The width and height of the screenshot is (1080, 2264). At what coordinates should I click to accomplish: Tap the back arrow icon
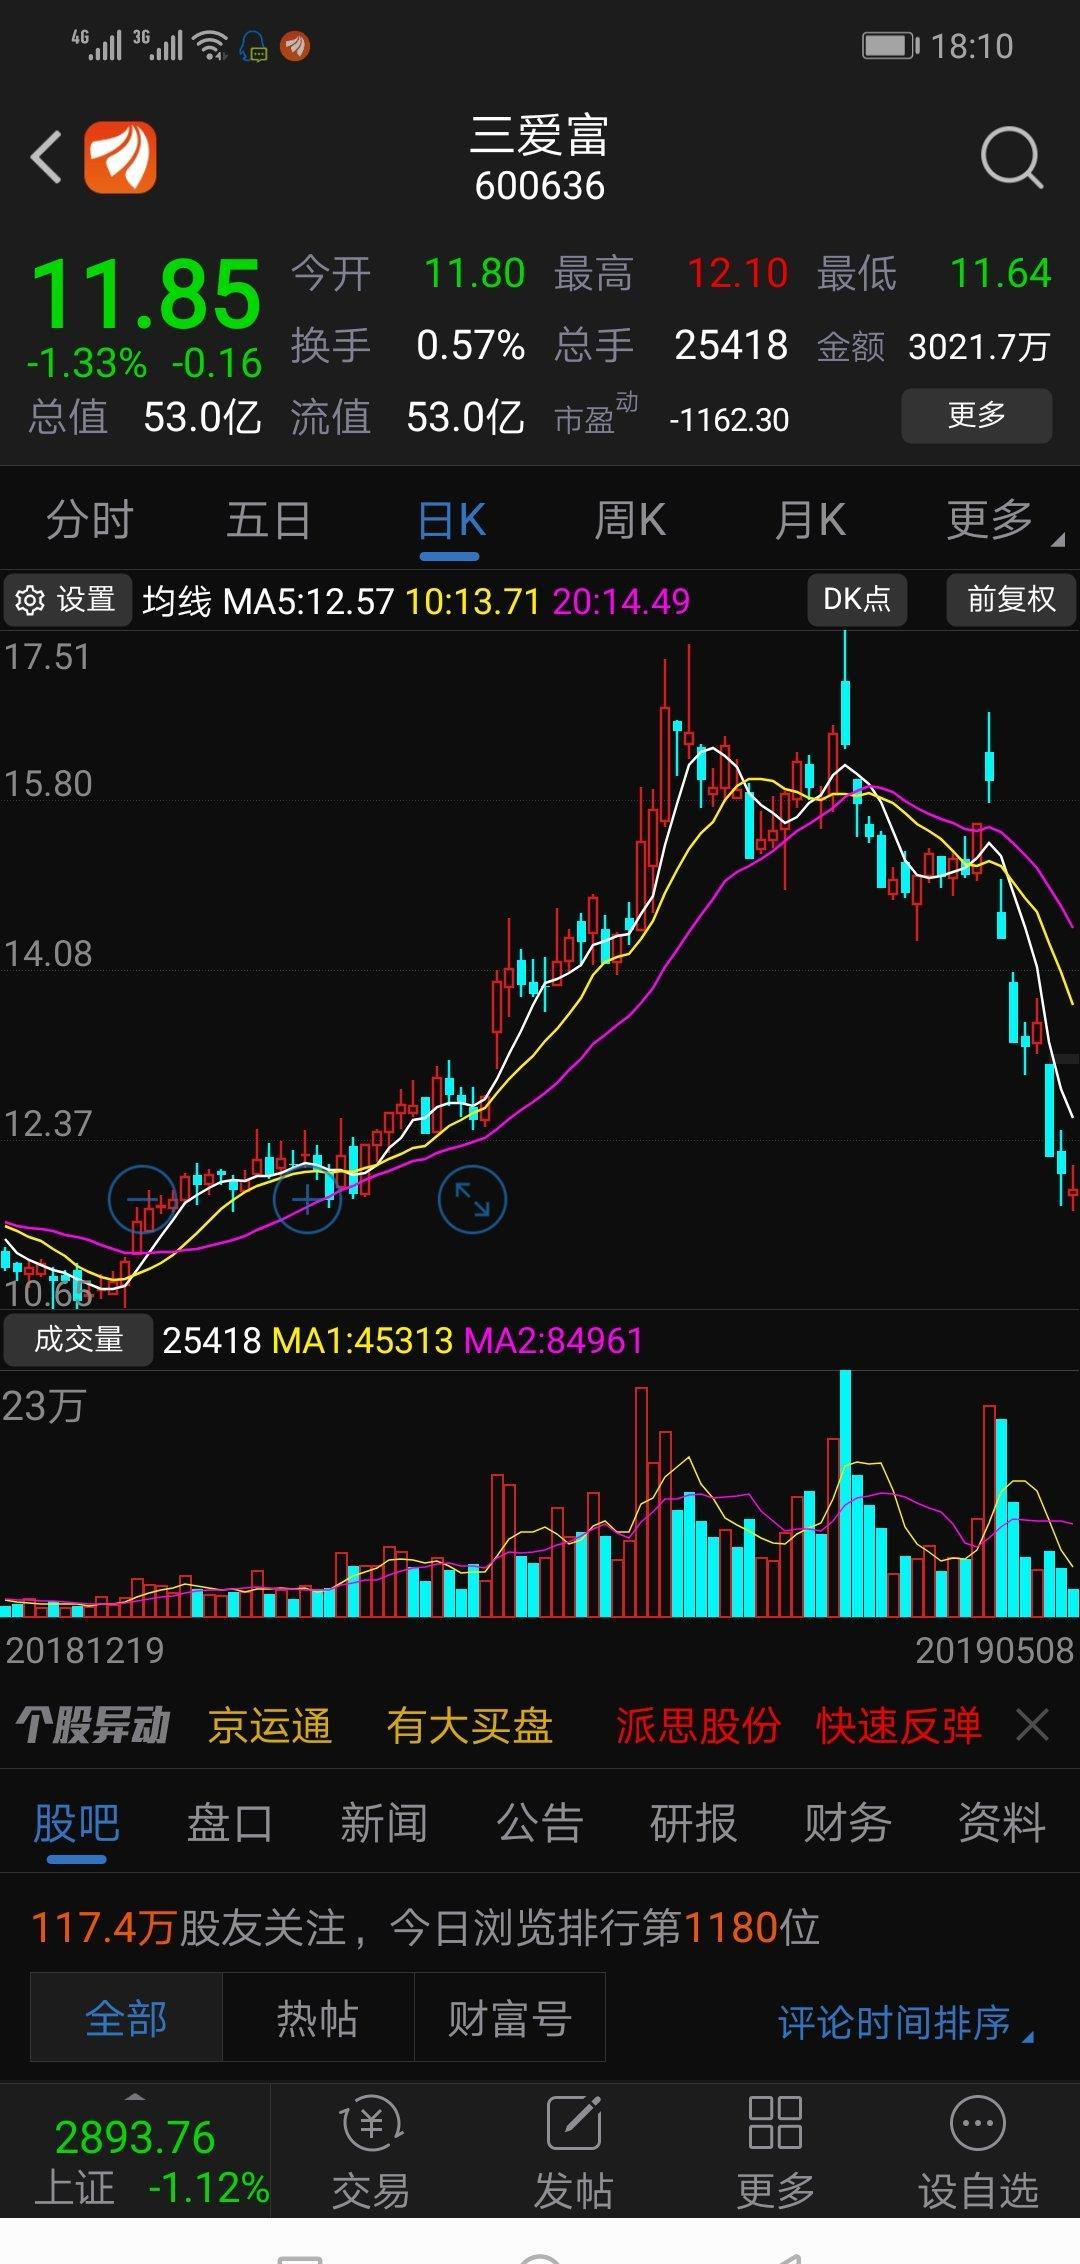(46, 158)
